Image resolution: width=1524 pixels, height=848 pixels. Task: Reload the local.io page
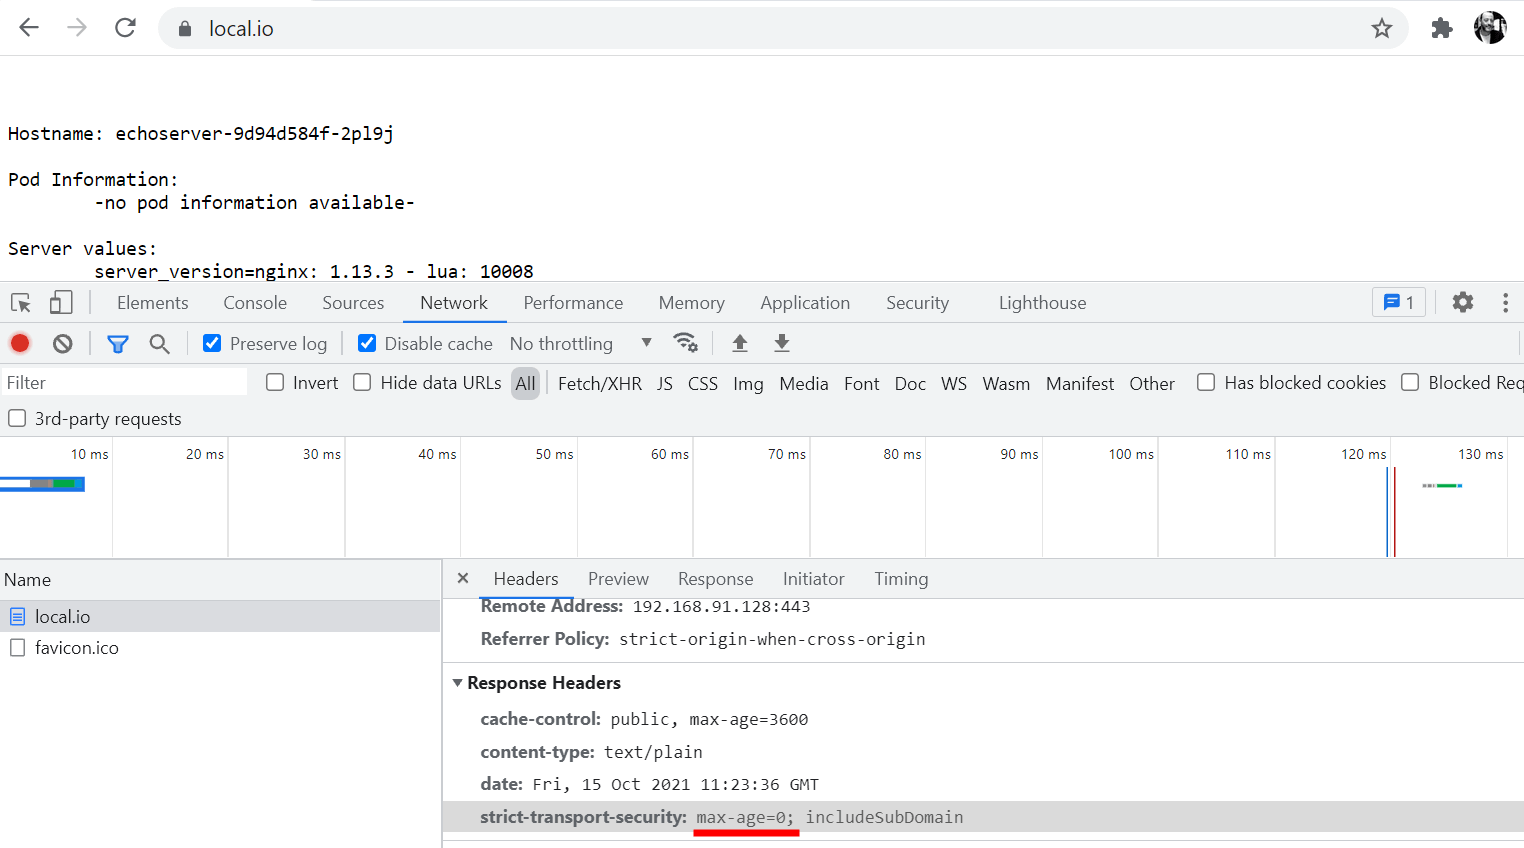125,28
